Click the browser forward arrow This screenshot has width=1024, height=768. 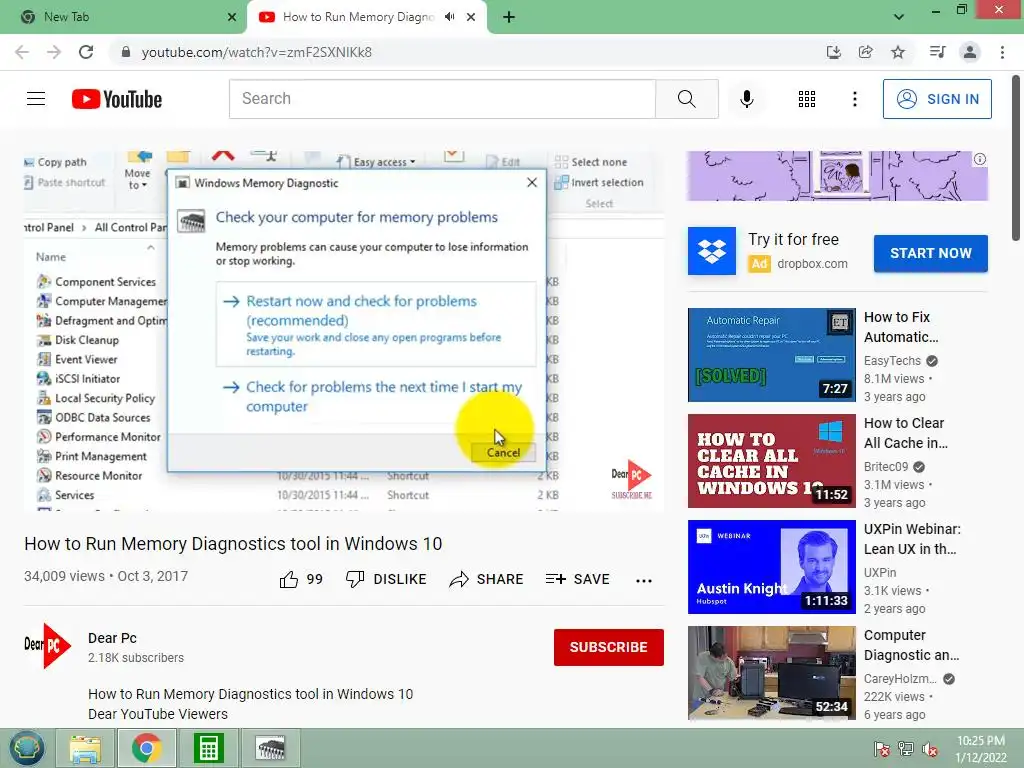pos(54,52)
